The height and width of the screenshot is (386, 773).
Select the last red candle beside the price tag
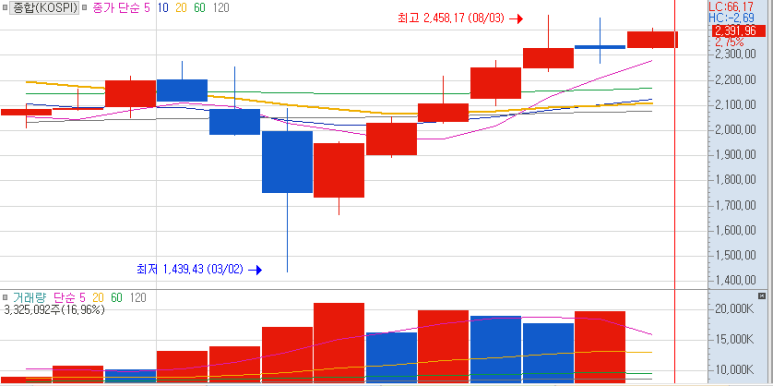(x=652, y=39)
